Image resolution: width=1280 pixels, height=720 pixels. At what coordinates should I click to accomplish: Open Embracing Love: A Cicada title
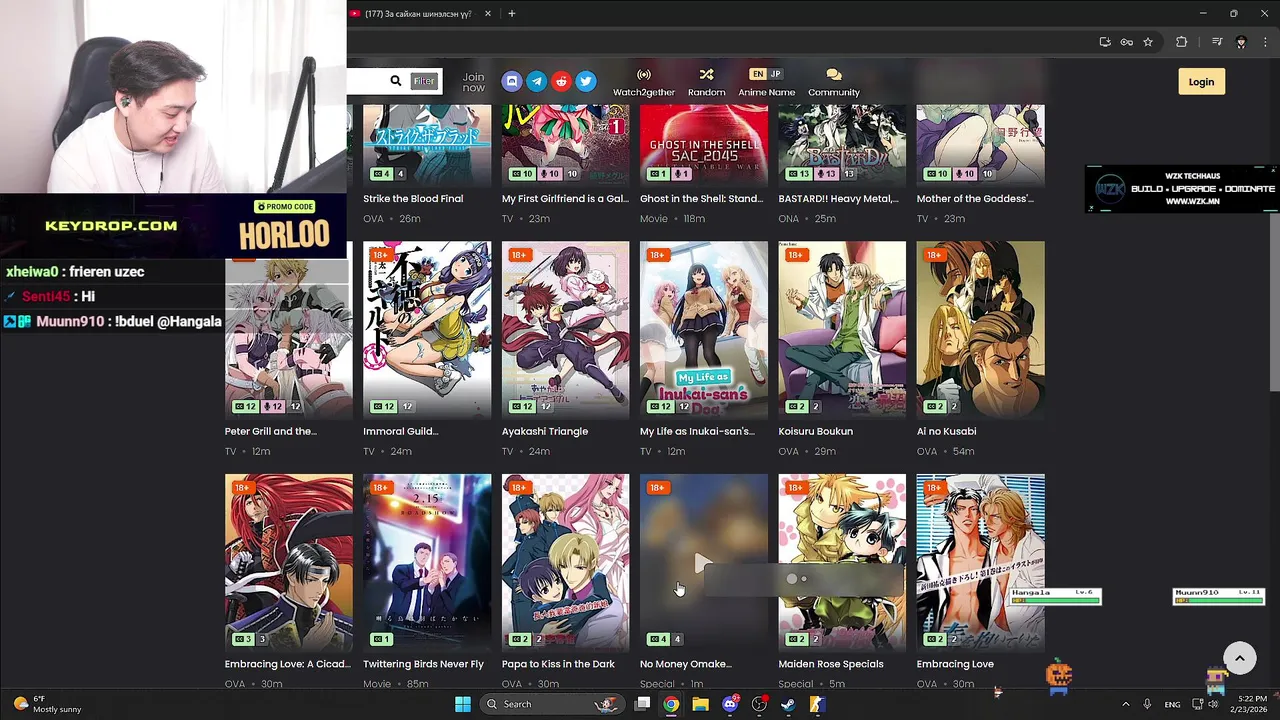[287, 664]
